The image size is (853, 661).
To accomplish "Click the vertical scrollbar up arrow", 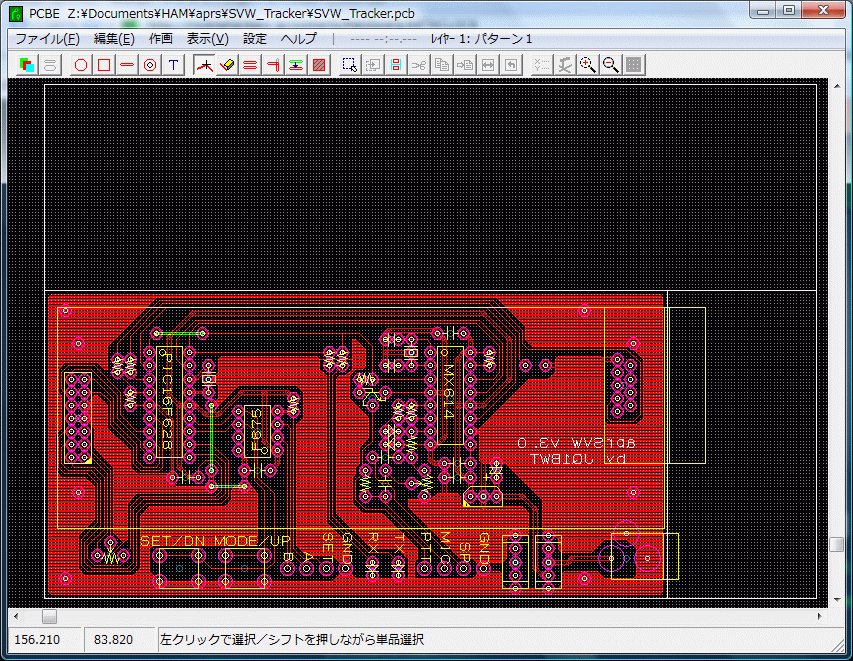I will 836,87.
